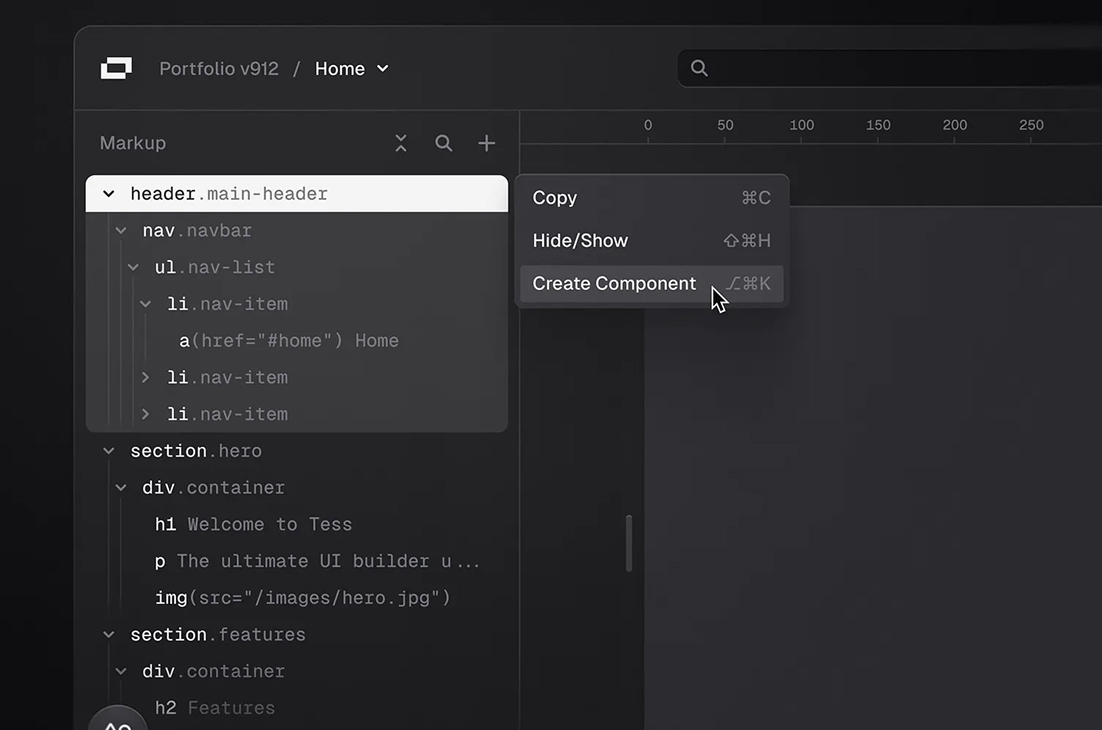Select the img hero.jpg row

(297, 598)
